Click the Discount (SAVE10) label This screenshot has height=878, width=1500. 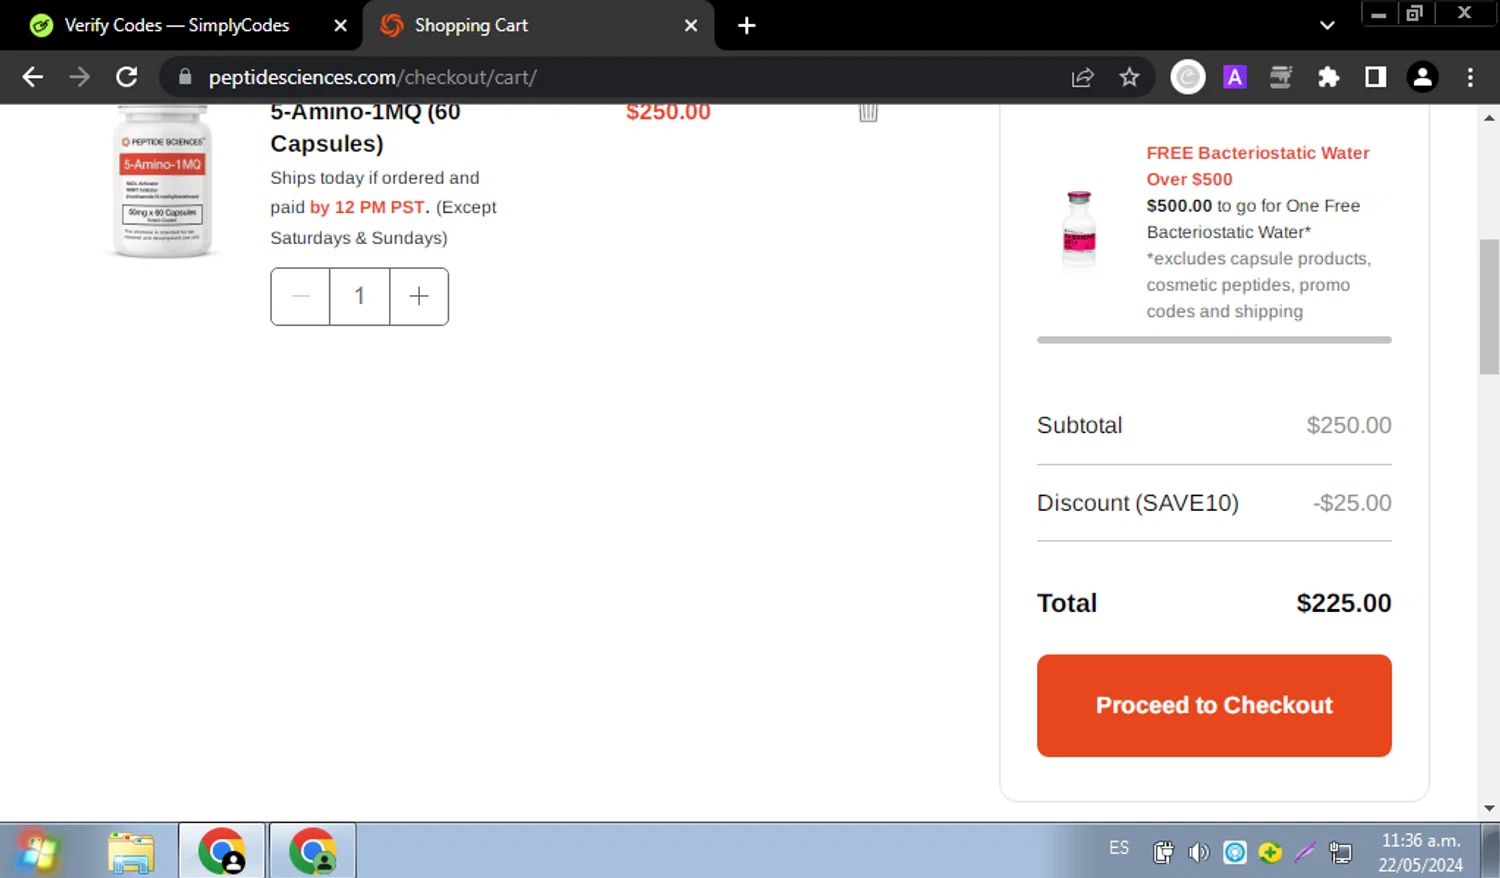tap(1137, 503)
